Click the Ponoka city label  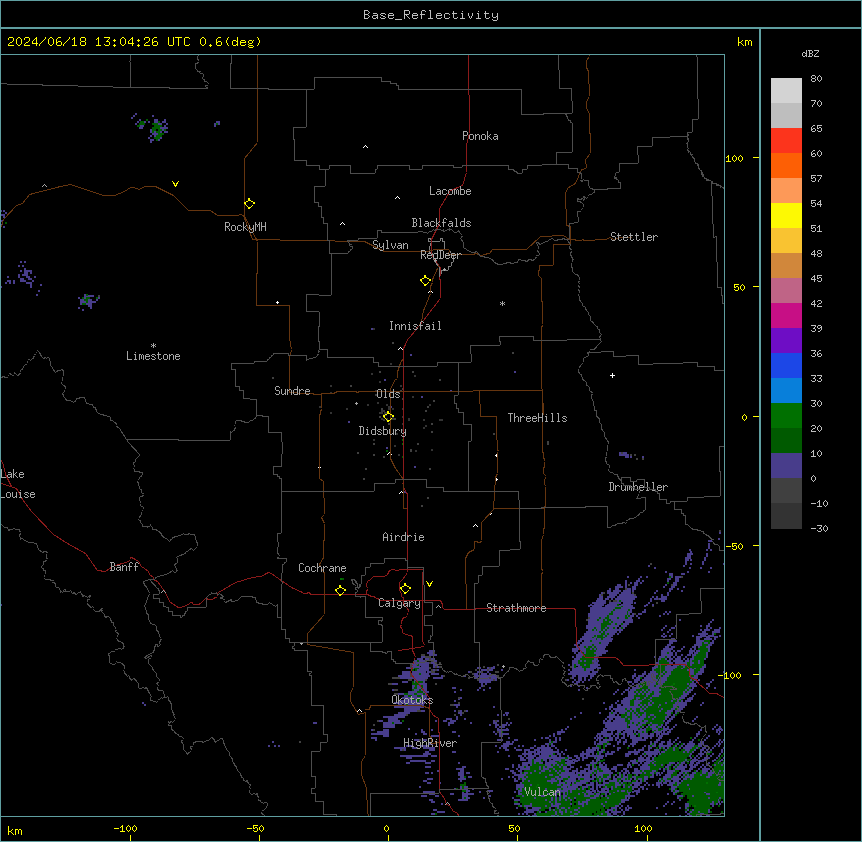[x=480, y=136]
